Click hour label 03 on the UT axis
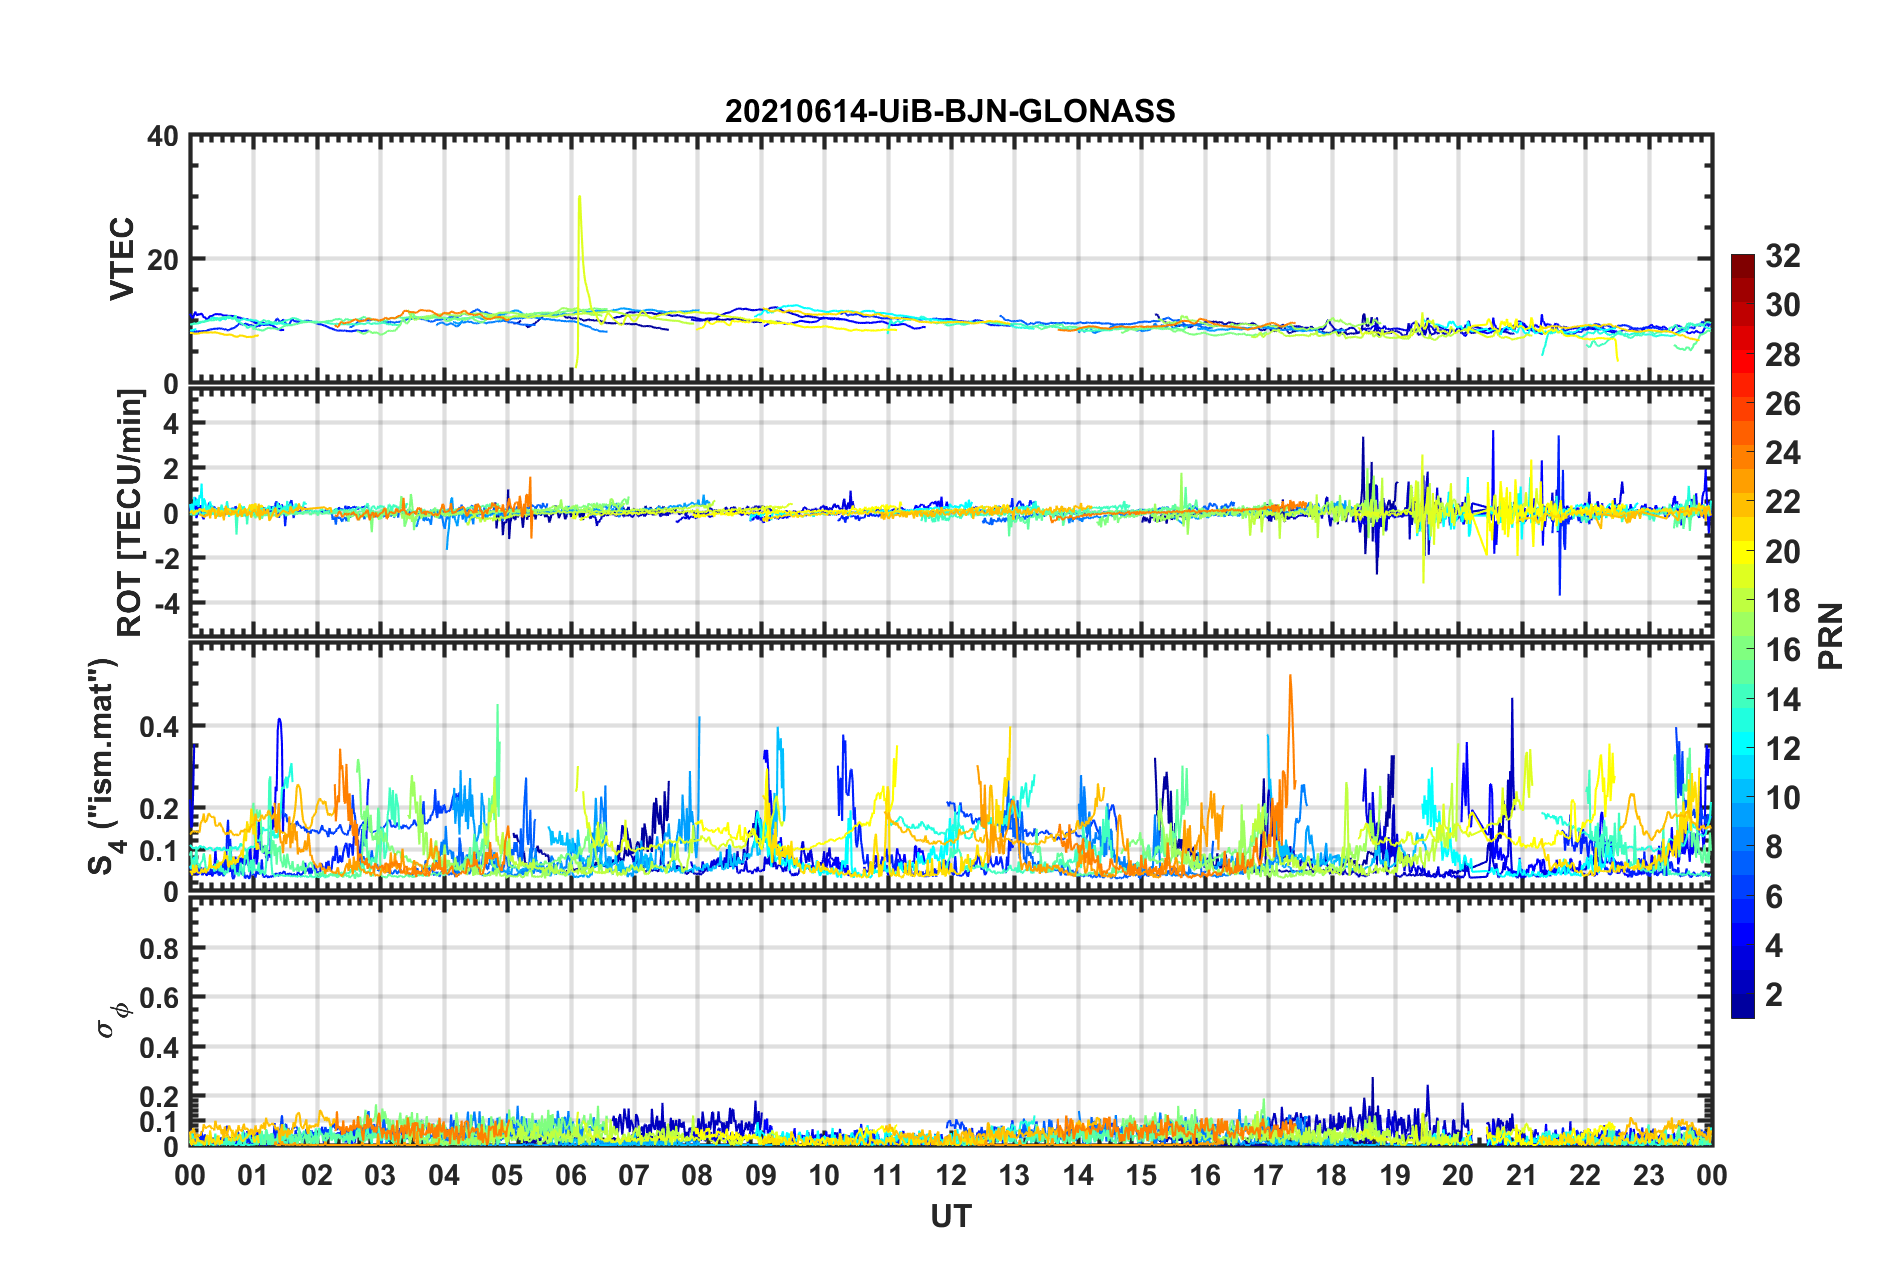Screen dimensions: 1902x1272 coord(380,1175)
